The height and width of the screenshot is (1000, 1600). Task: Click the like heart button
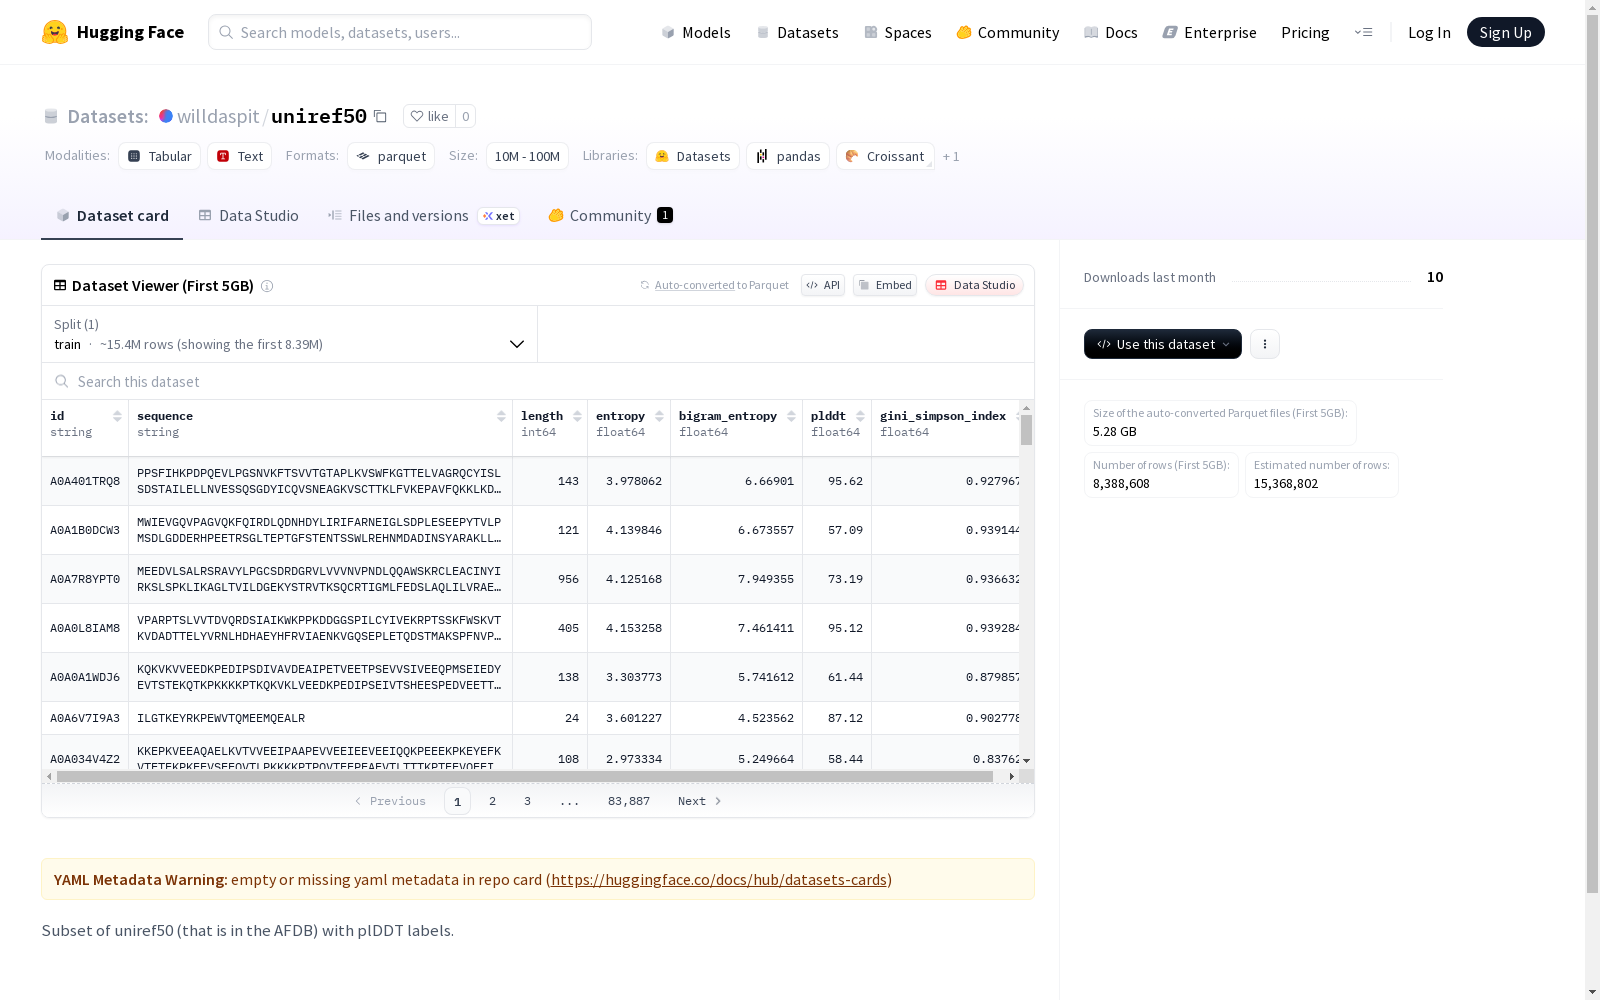coord(429,116)
